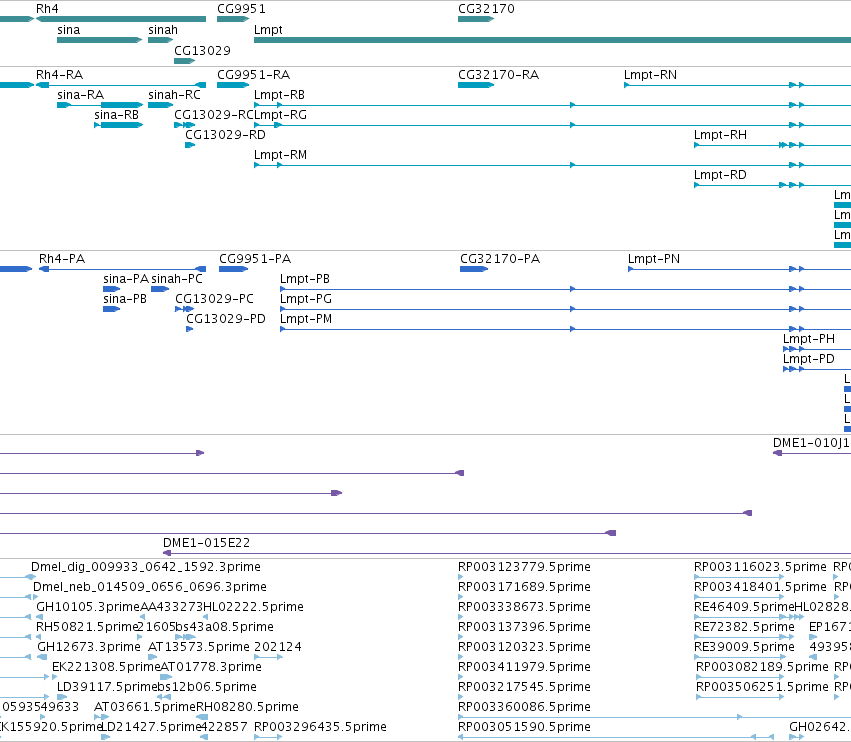
Task: Select the CG13029 gene label
Action: coord(202,50)
